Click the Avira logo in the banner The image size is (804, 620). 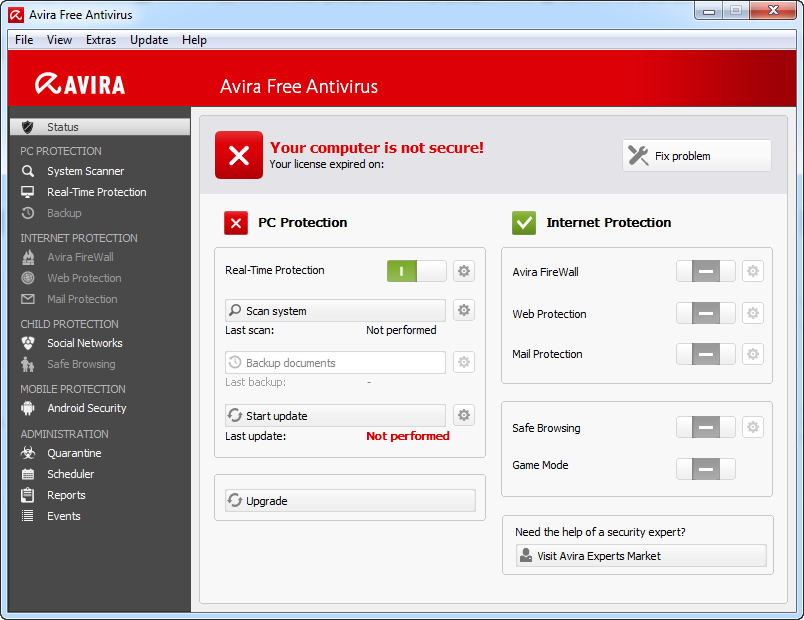tap(80, 84)
